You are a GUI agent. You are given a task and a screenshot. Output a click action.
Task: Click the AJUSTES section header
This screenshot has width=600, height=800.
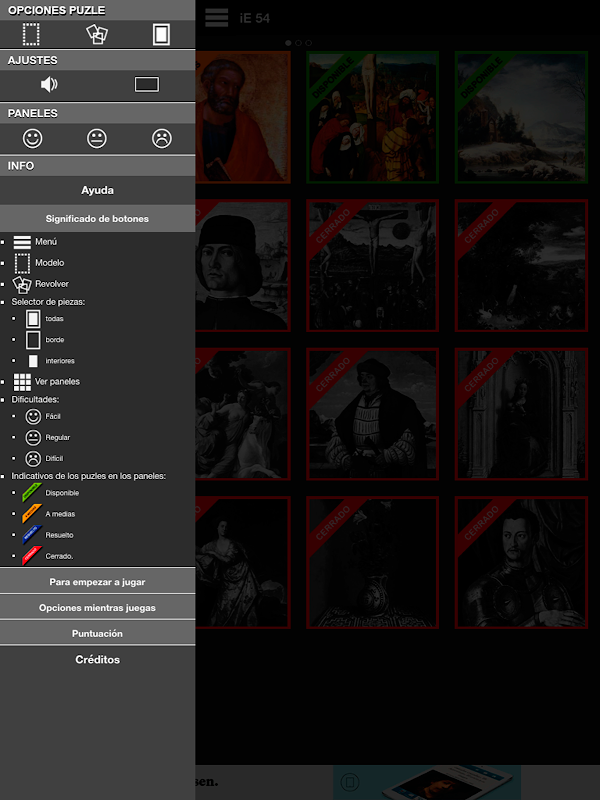click(x=97, y=60)
